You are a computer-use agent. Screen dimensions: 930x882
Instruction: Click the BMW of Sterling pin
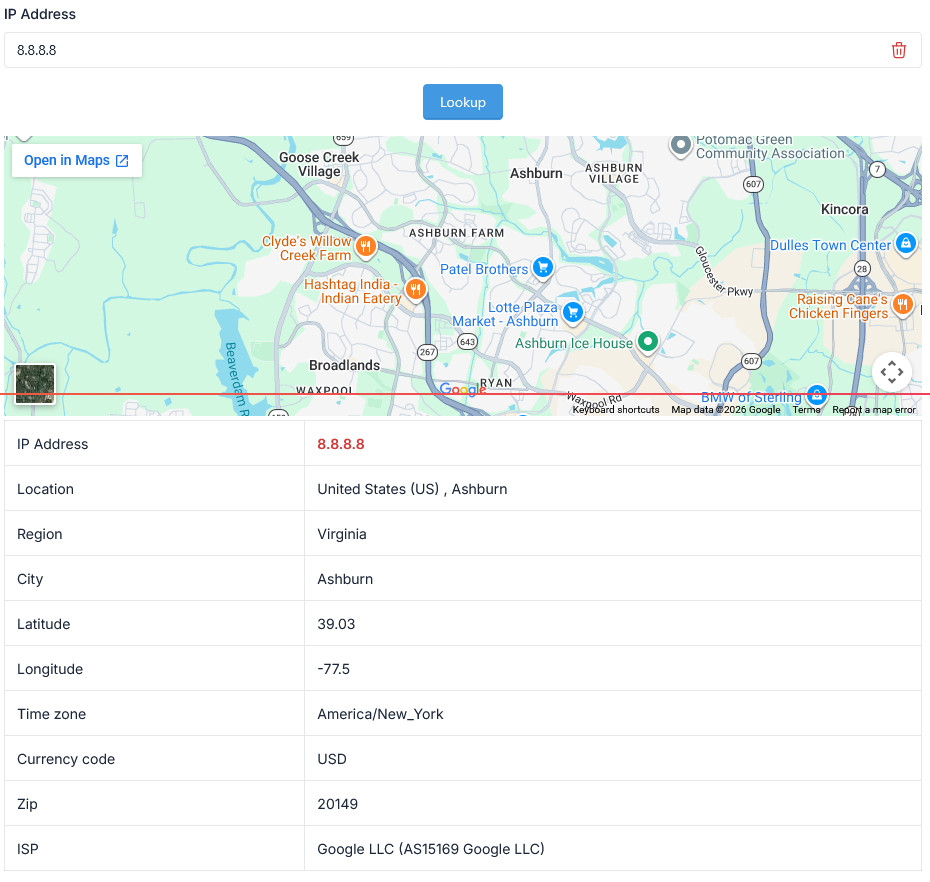click(817, 394)
